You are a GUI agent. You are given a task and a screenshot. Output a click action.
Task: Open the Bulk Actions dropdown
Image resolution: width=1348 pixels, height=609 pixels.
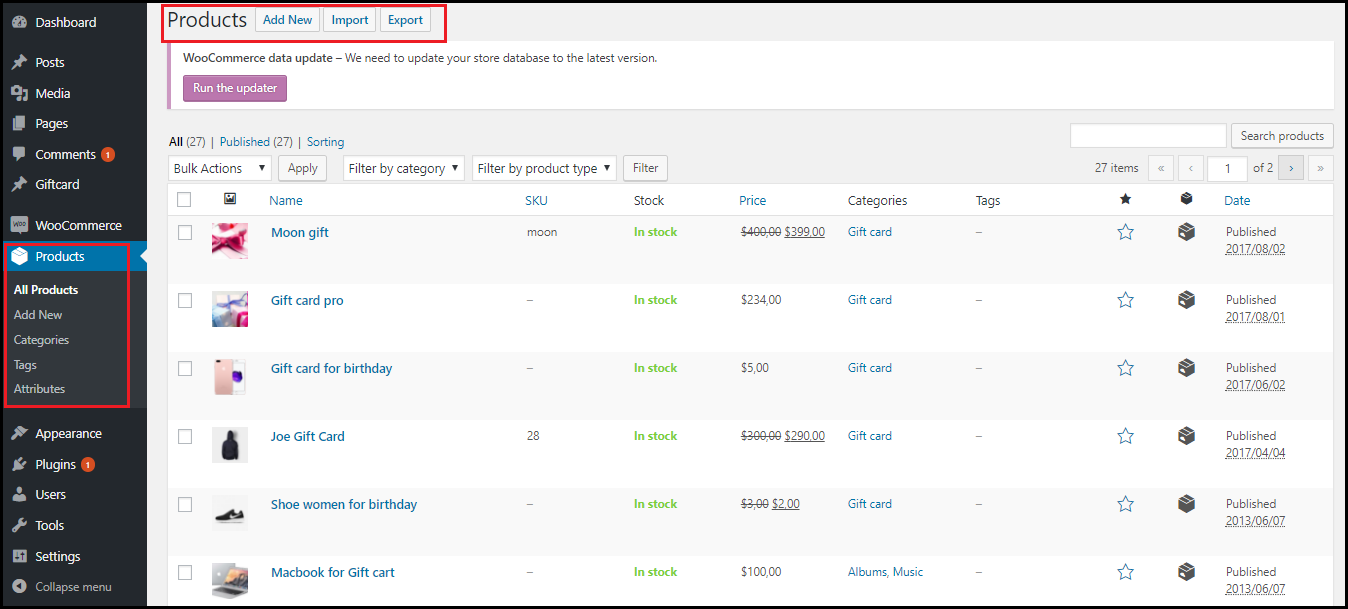pos(219,168)
